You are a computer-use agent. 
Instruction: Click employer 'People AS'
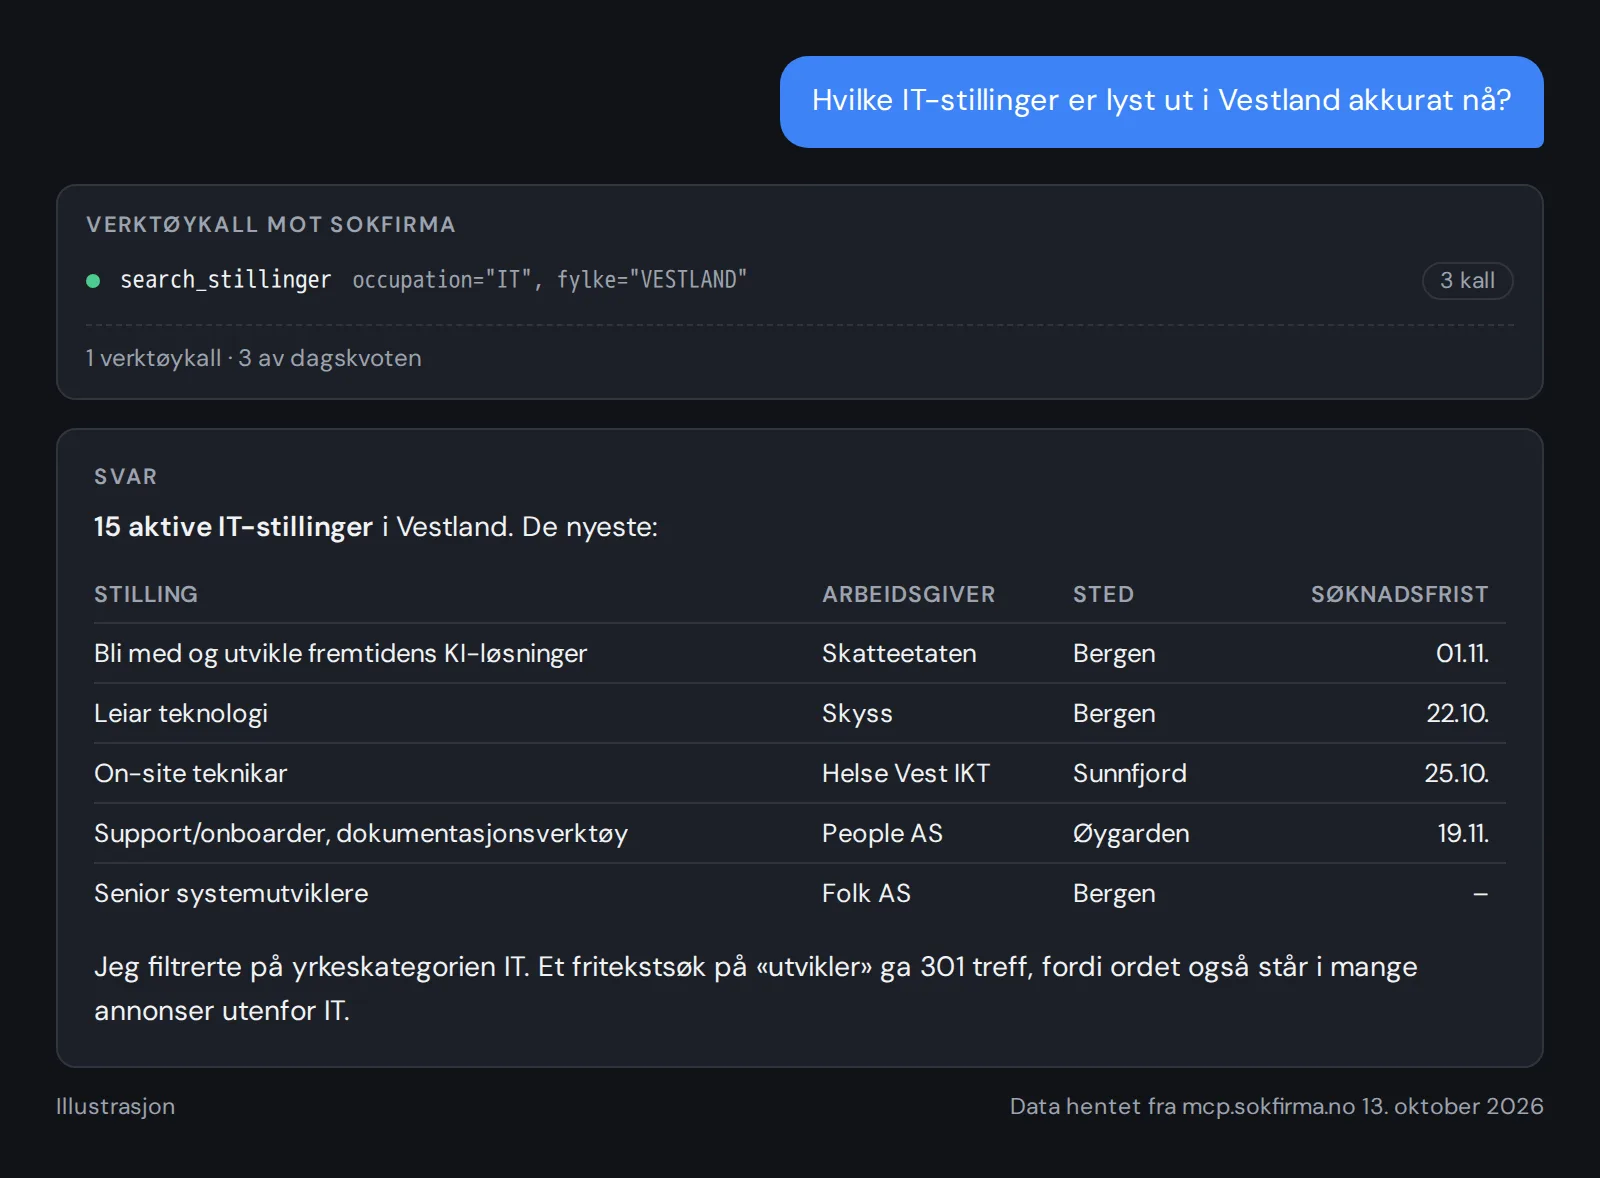(x=882, y=833)
